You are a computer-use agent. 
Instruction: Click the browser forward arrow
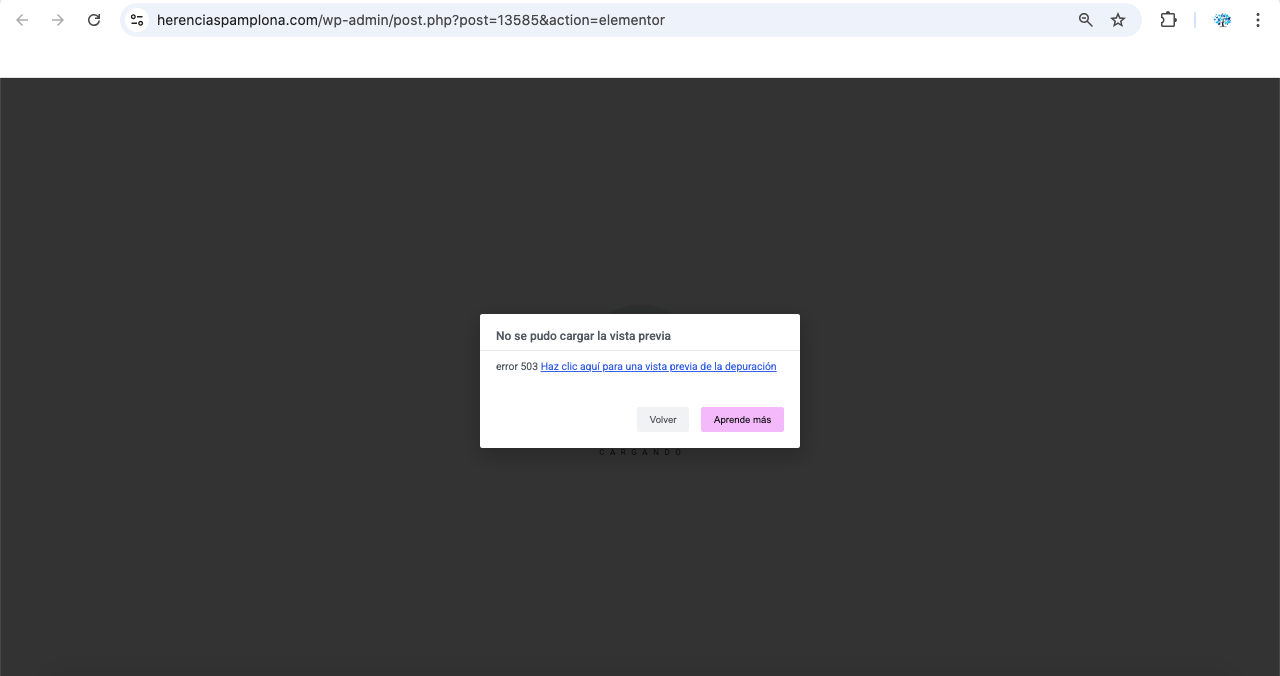click(x=58, y=20)
